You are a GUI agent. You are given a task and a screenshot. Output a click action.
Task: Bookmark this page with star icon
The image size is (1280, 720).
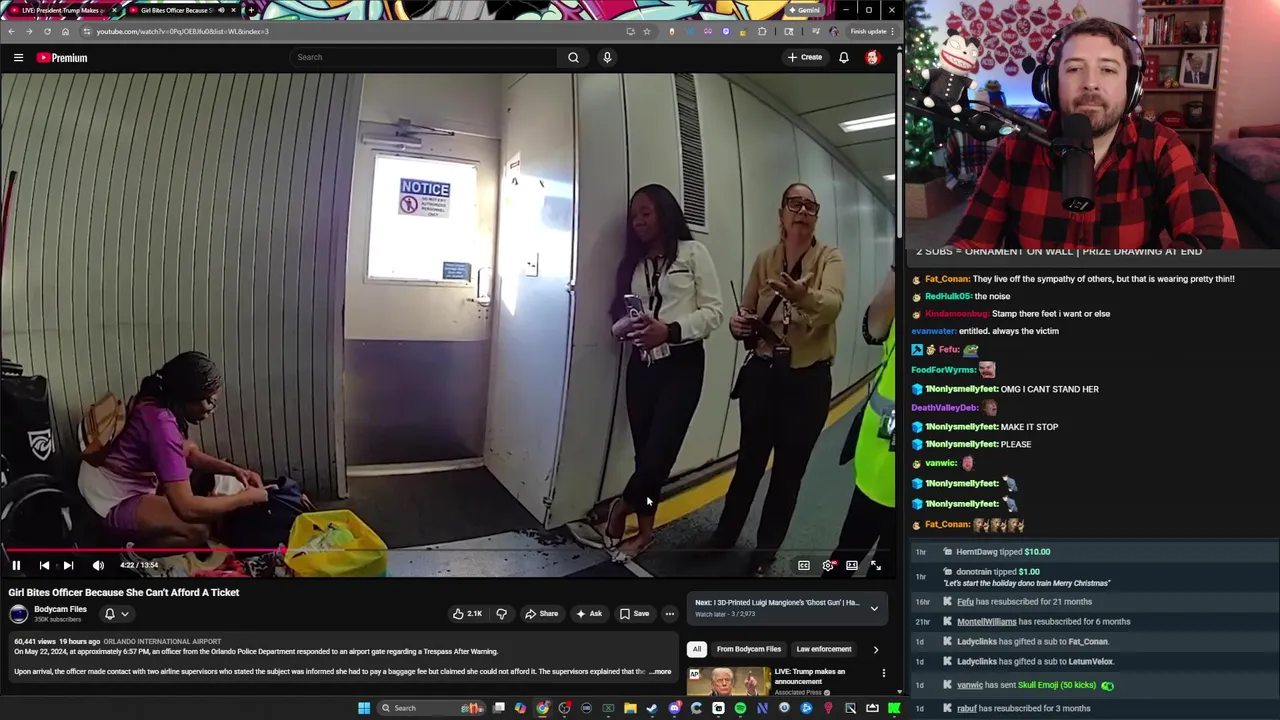point(647,31)
